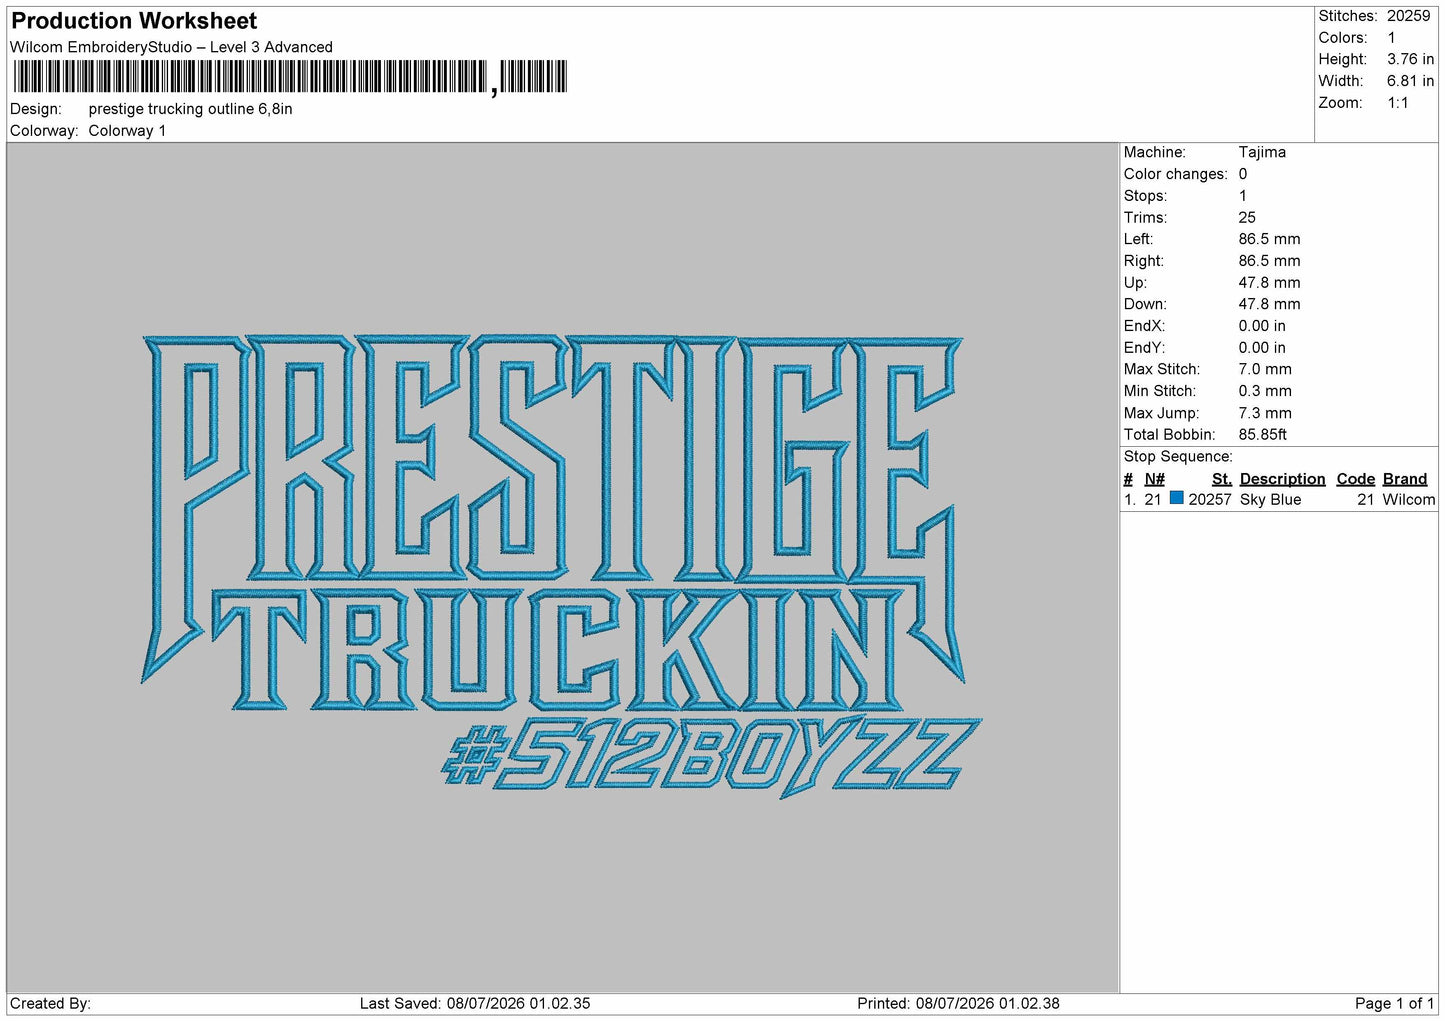1445x1021 pixels.
Task: Click the Min Stitch value '0.3 mm'
Action: [x=1265, y=391]
